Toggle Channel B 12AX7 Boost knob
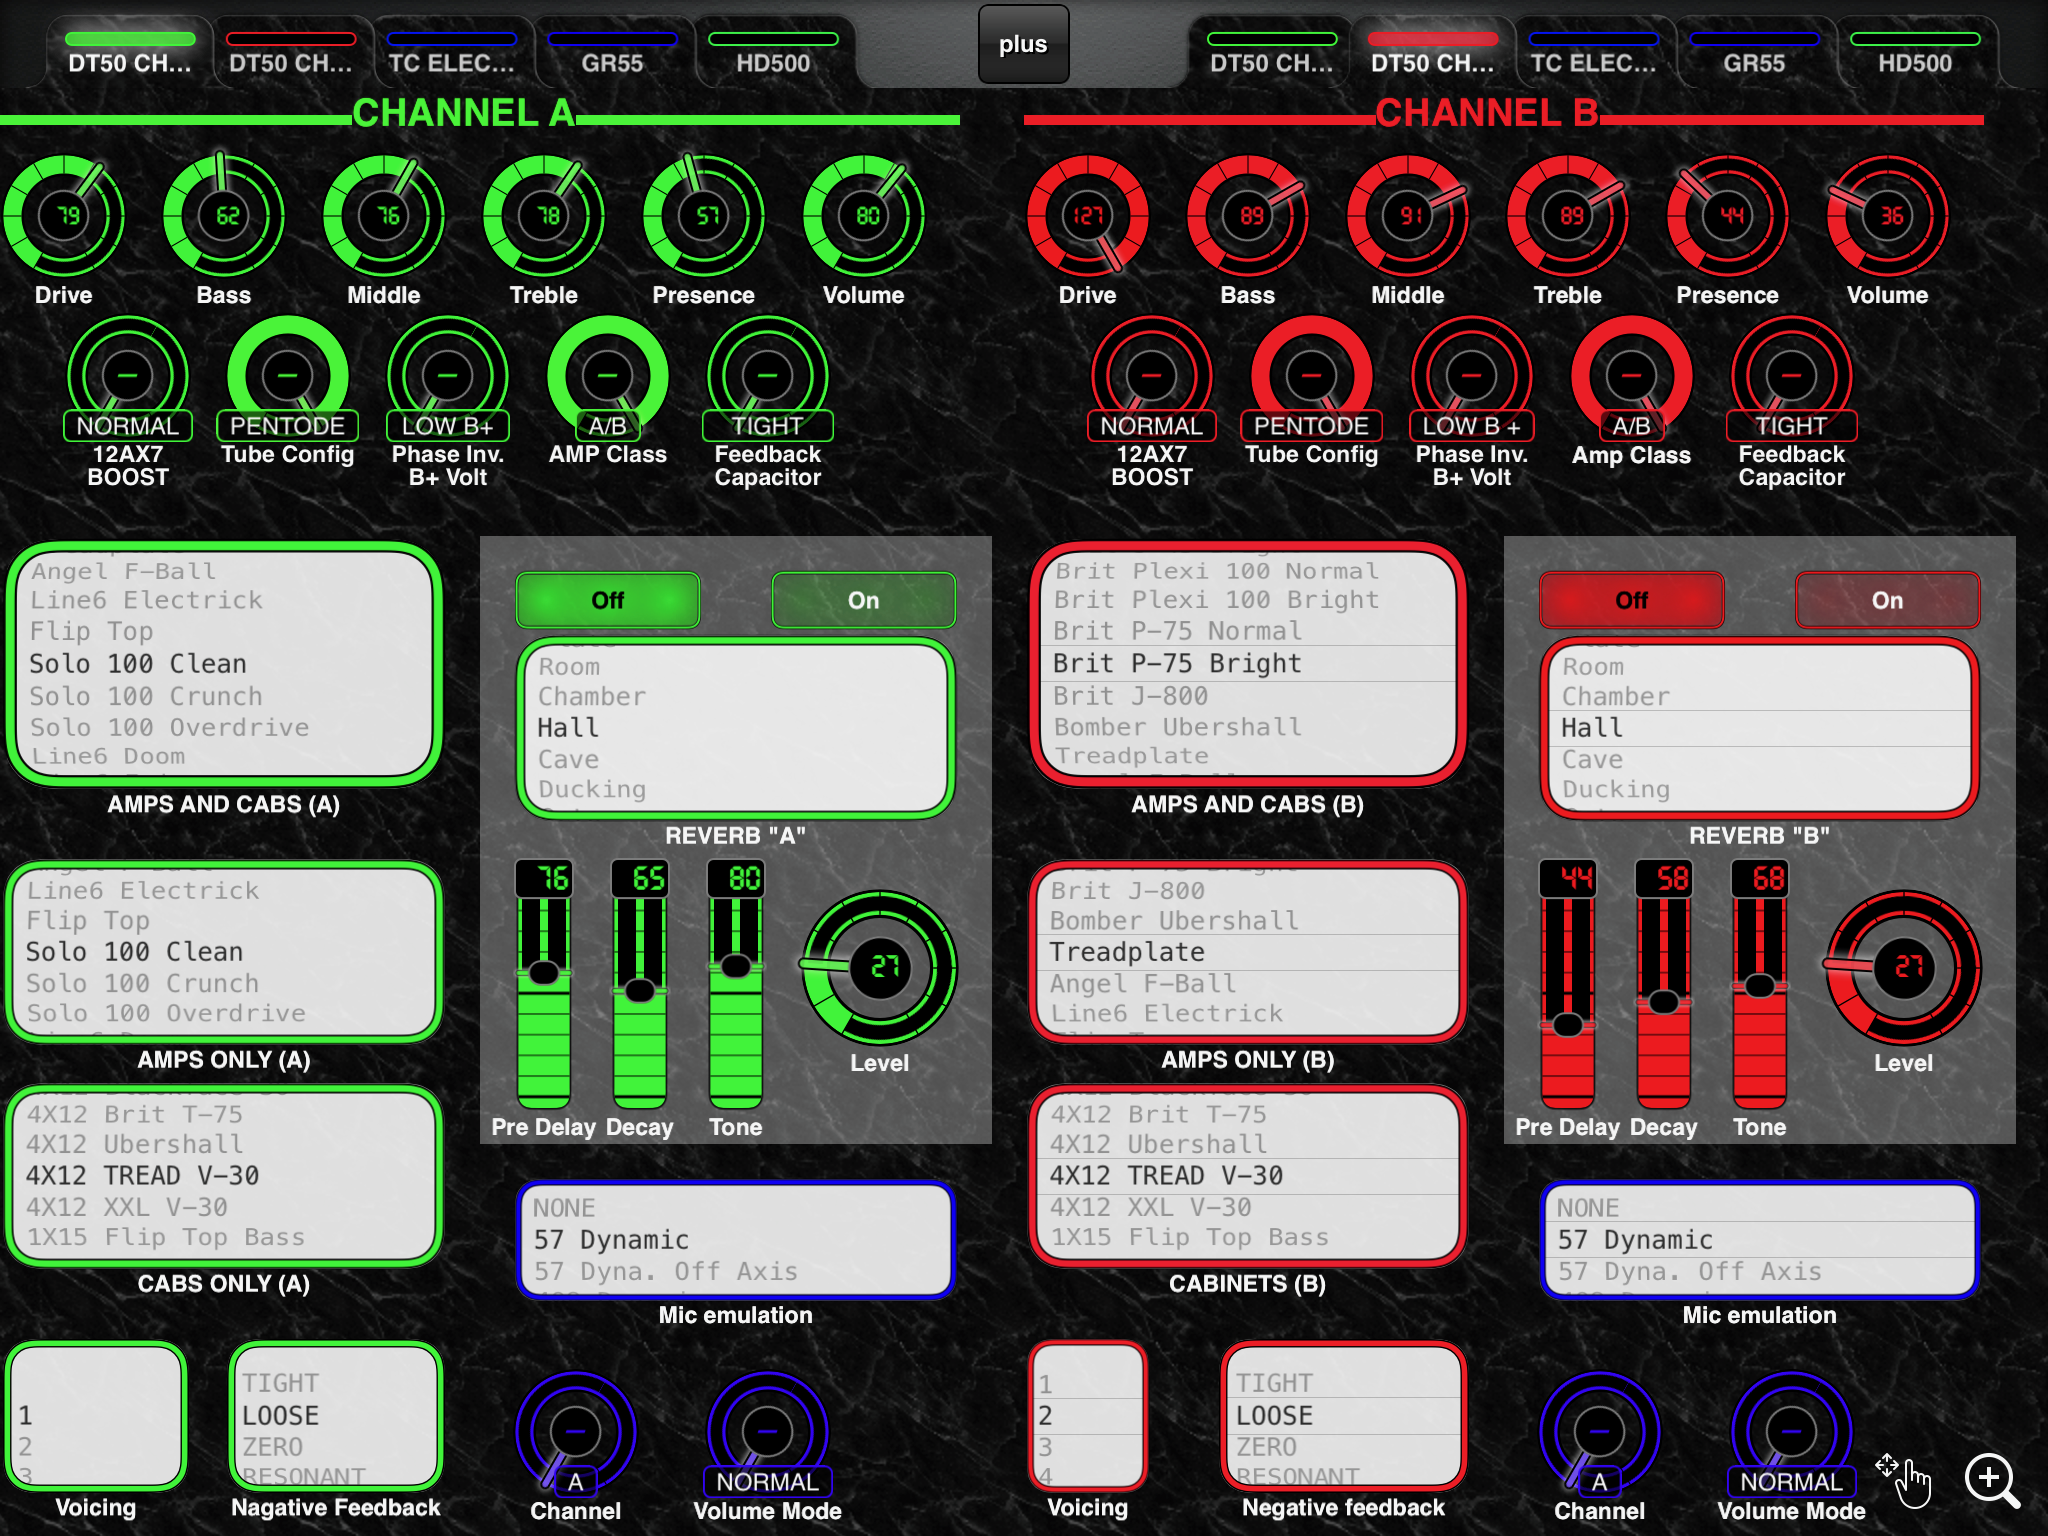The height and width of the screenshot is (1536, 2048). 1152,377
